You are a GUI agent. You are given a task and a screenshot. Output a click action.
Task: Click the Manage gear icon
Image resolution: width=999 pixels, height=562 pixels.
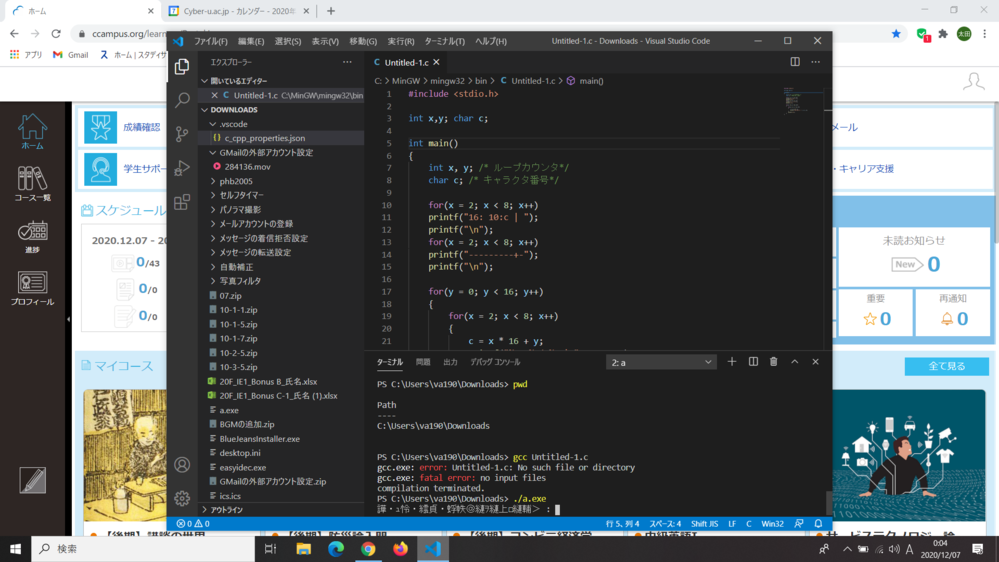182,498
